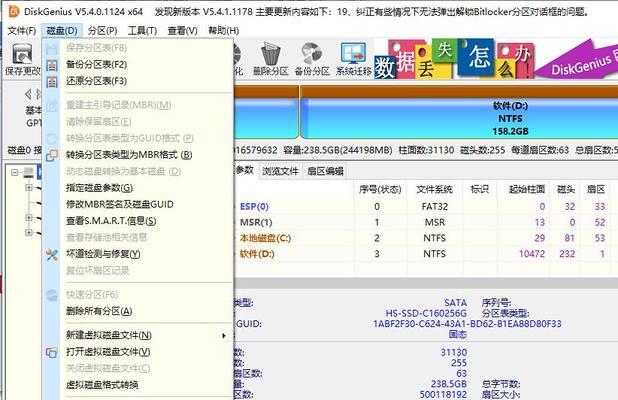
Task: Click the 打开虚拟磁盘文件 menu icon
Action: 52,352
